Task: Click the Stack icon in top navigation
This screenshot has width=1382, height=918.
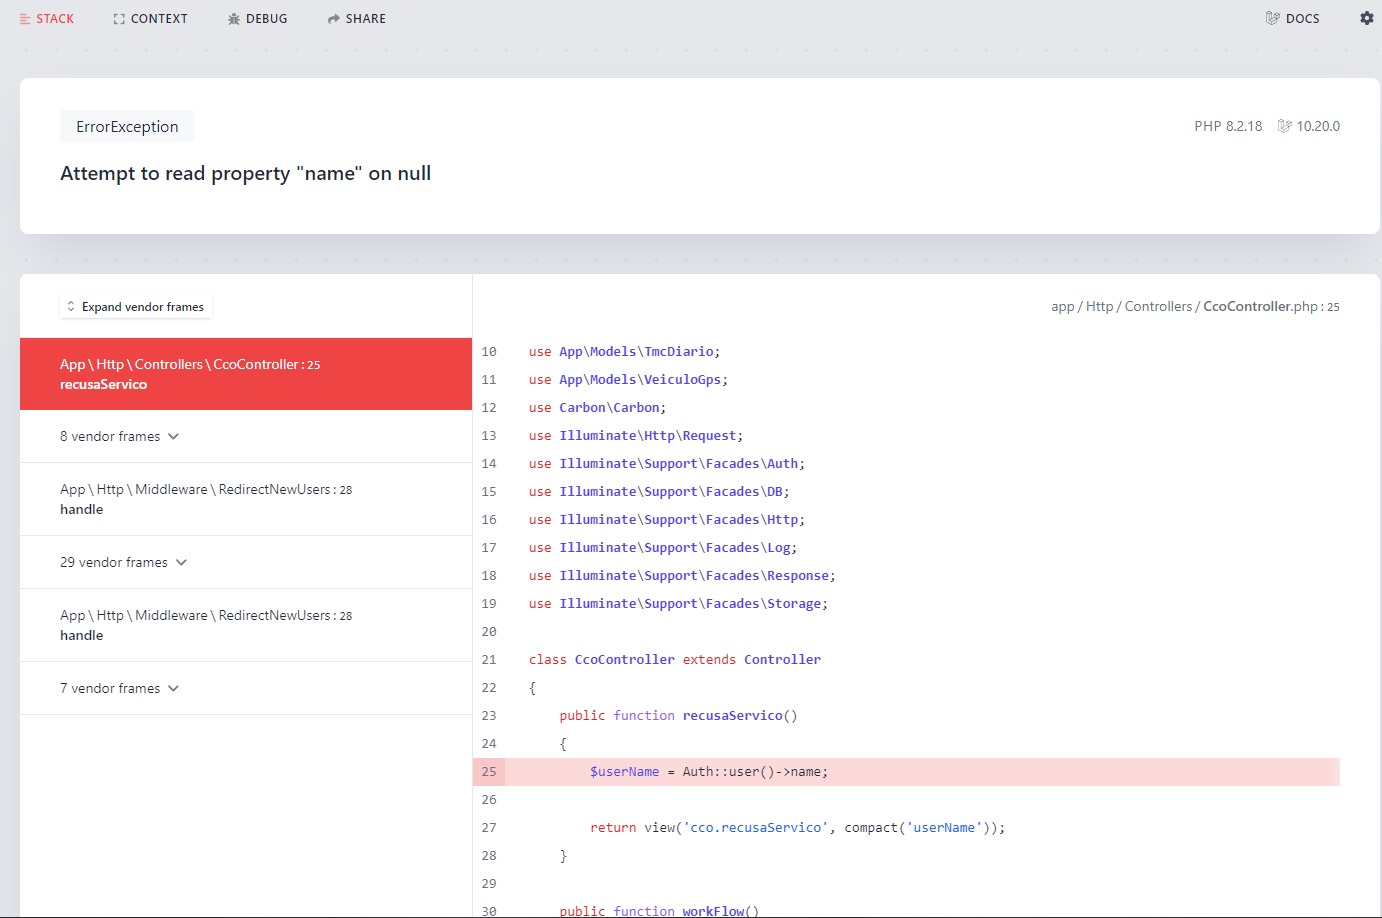Action: point(25,19)
